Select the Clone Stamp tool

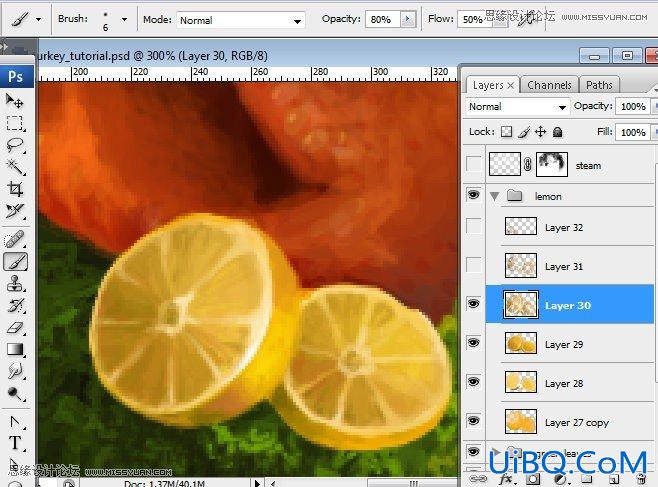click(15, 284)
